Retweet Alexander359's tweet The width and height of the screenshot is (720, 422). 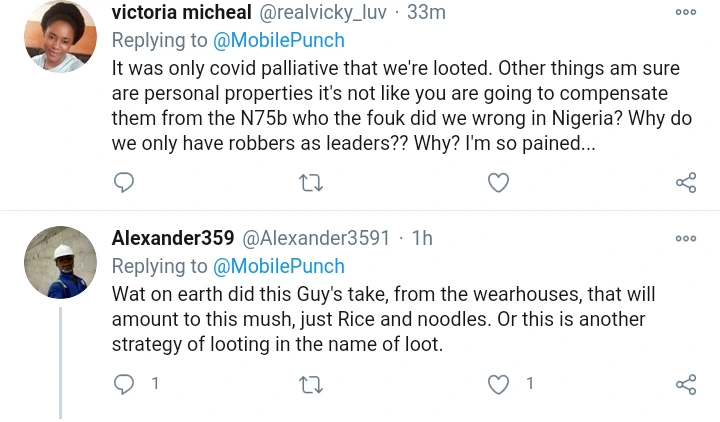tap(311, 384)
